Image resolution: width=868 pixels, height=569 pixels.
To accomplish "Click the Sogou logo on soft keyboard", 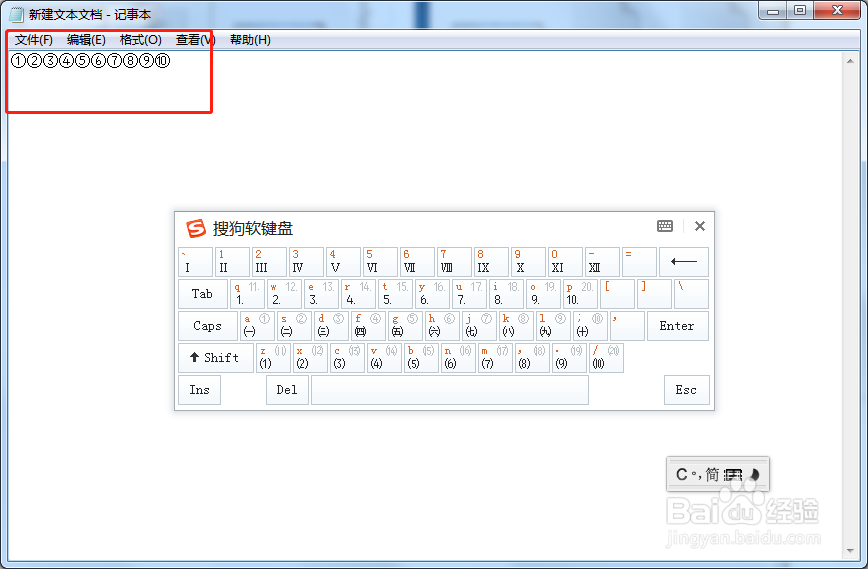I will [x=196, y=228].
